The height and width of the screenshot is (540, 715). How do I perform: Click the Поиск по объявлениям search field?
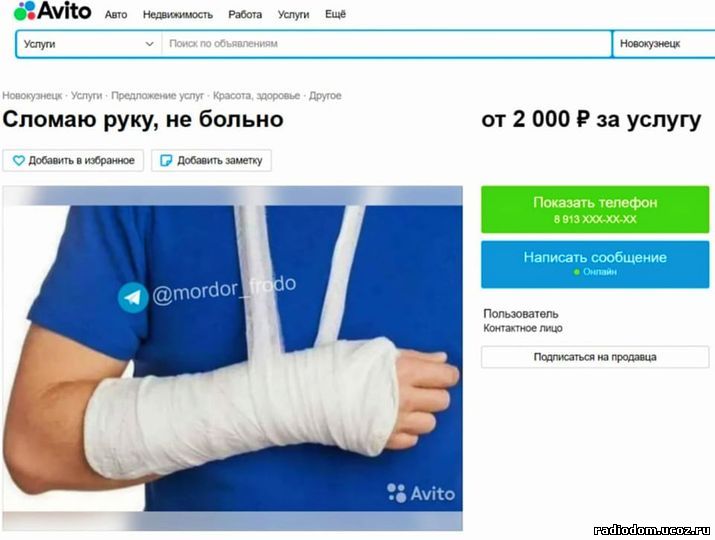pos(387,44)
